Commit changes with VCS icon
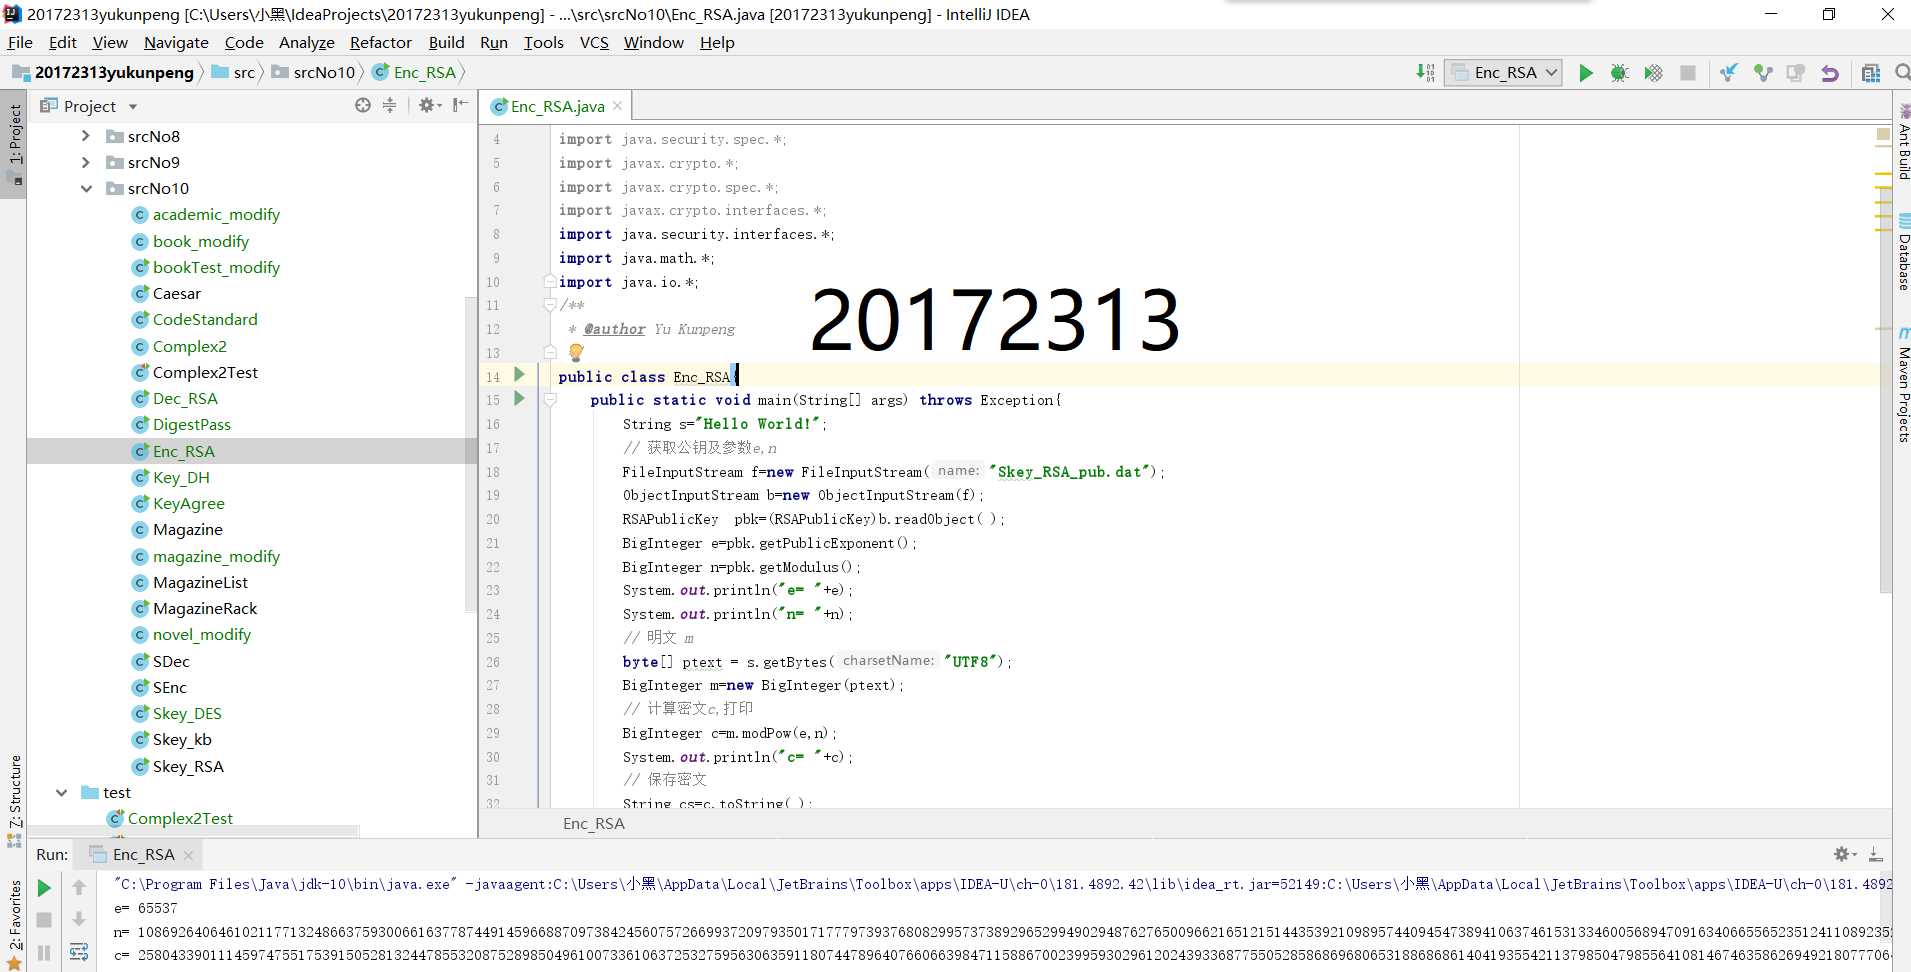Screen dimensions: 1911x972 click(1763, 73)
